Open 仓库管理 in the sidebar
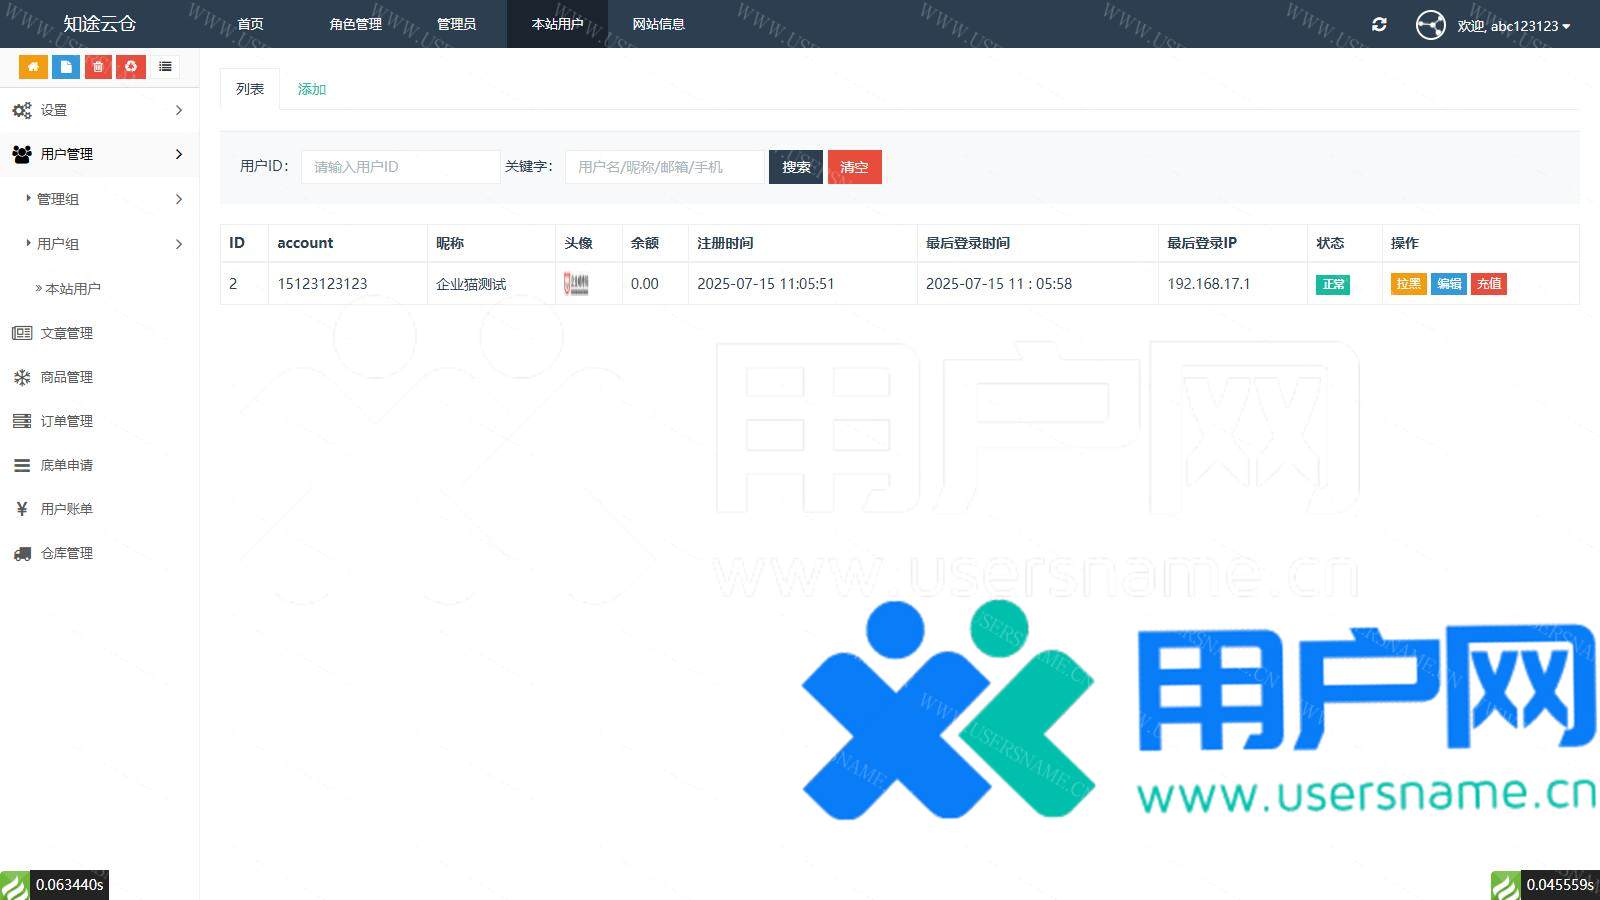Image resolution: width=1600 pixels, height=900 pixels. tap(66, 553)
